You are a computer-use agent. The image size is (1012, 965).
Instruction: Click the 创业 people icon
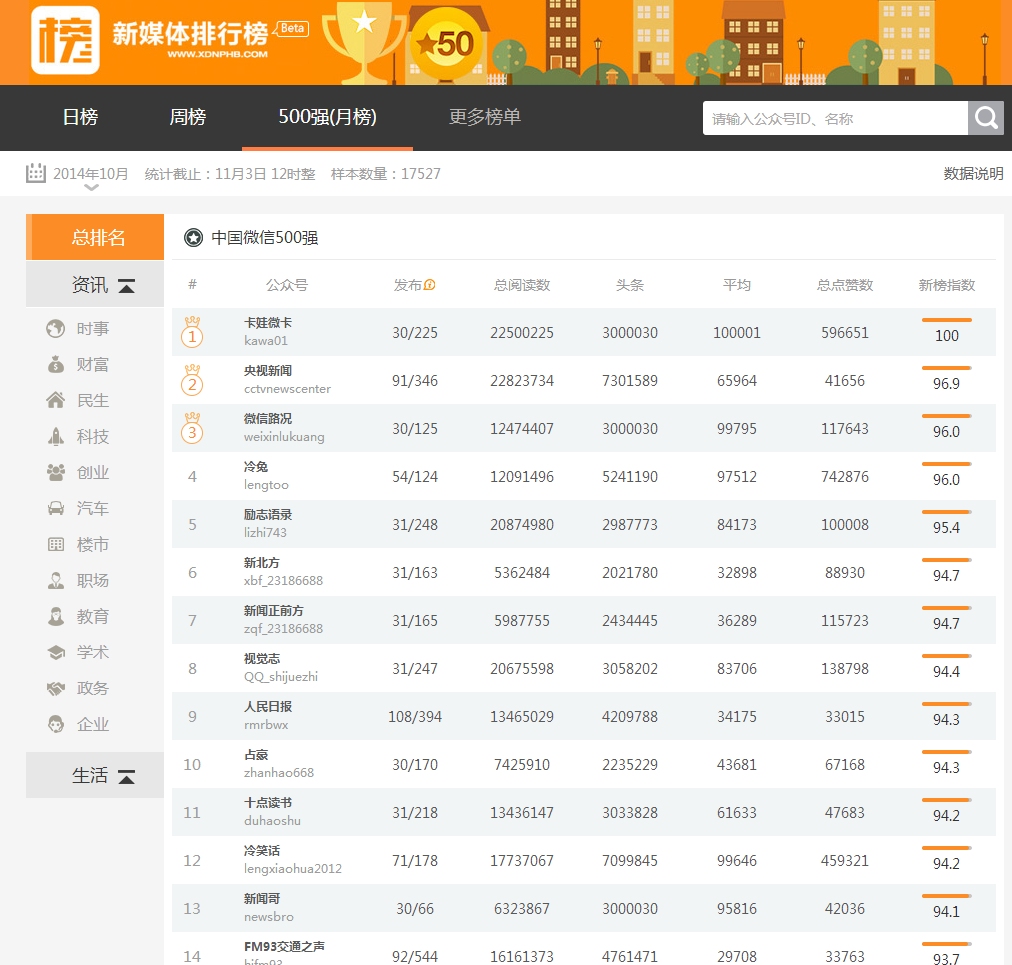point(56,472)
